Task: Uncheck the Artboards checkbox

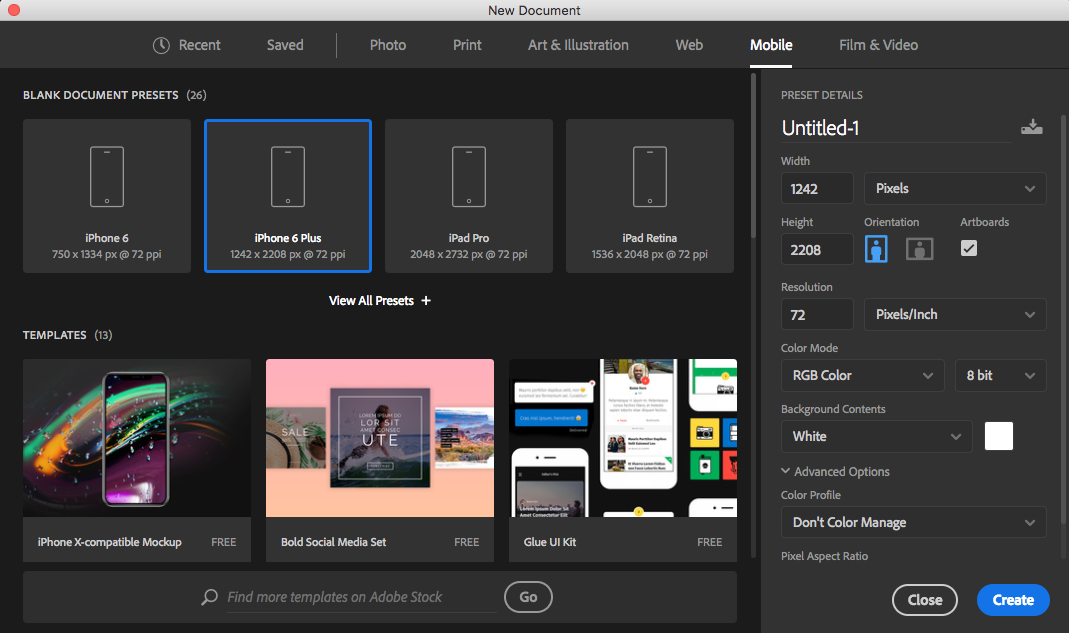Action: [969, 248]
